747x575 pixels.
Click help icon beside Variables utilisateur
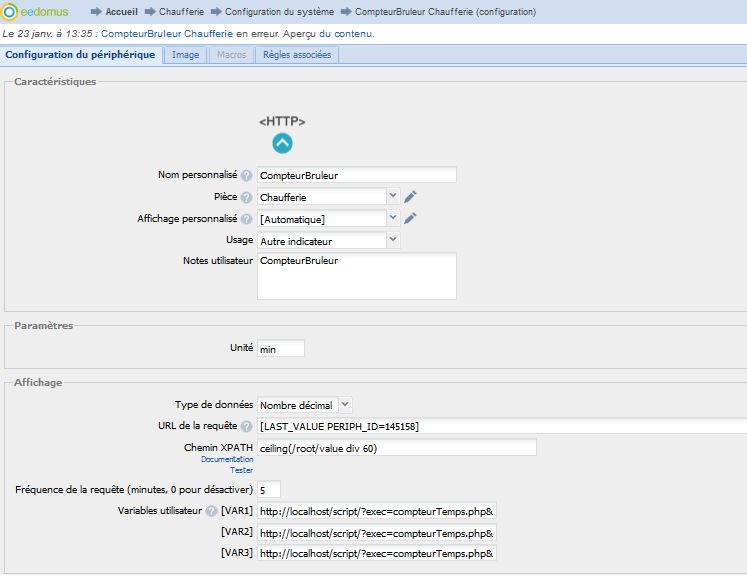[211, 511]
